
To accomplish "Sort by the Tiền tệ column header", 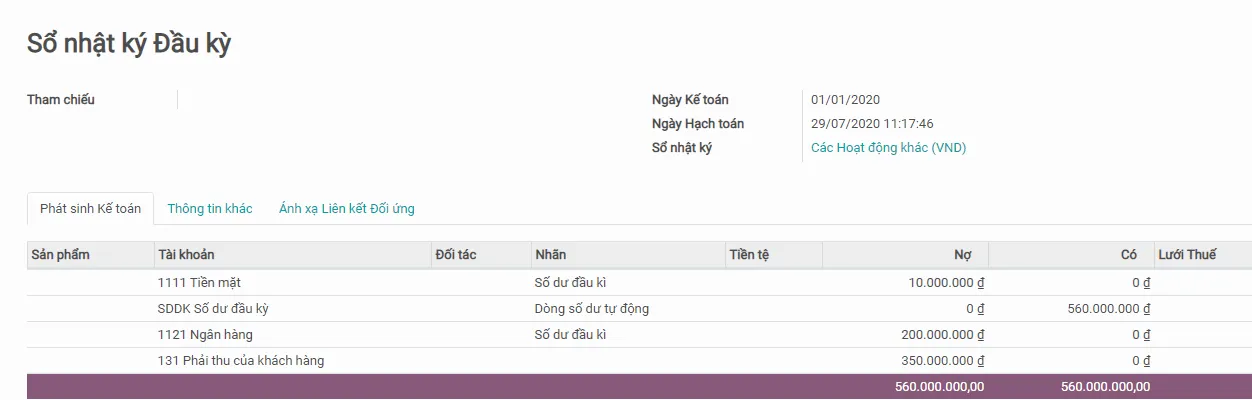I will pos(749,255).
